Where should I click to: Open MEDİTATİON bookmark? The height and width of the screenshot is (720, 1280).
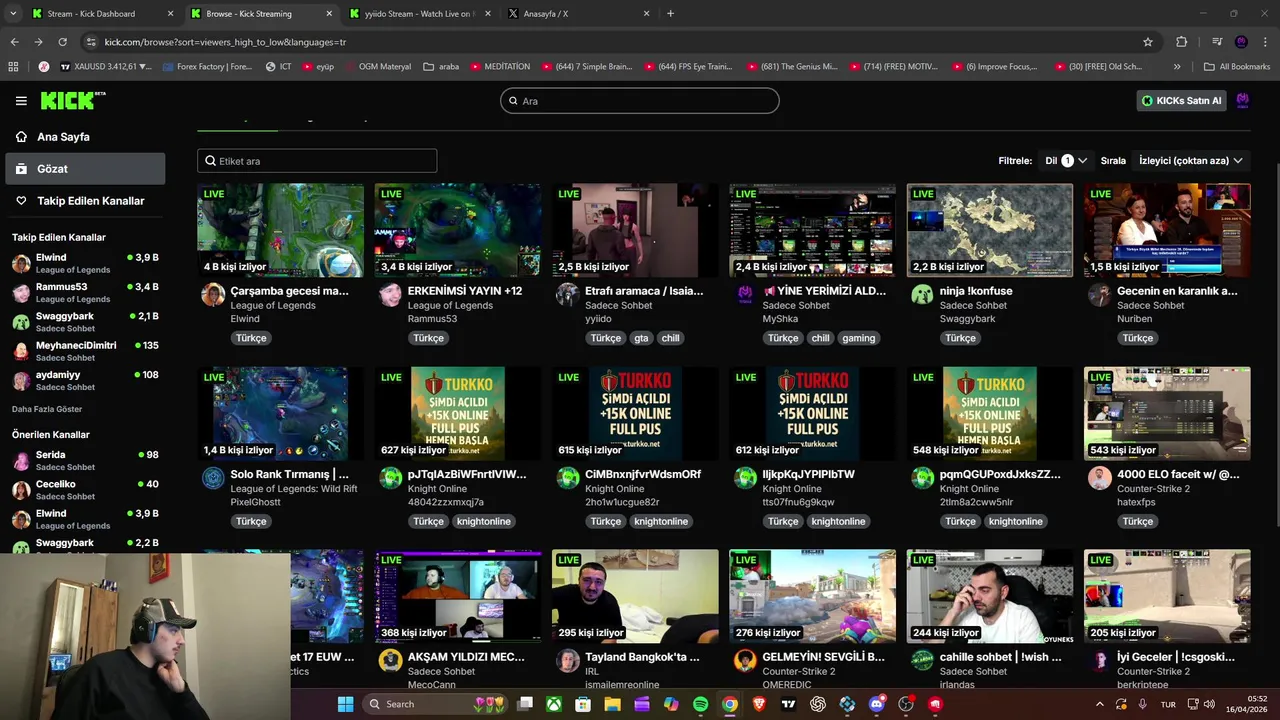click(500, 67)
